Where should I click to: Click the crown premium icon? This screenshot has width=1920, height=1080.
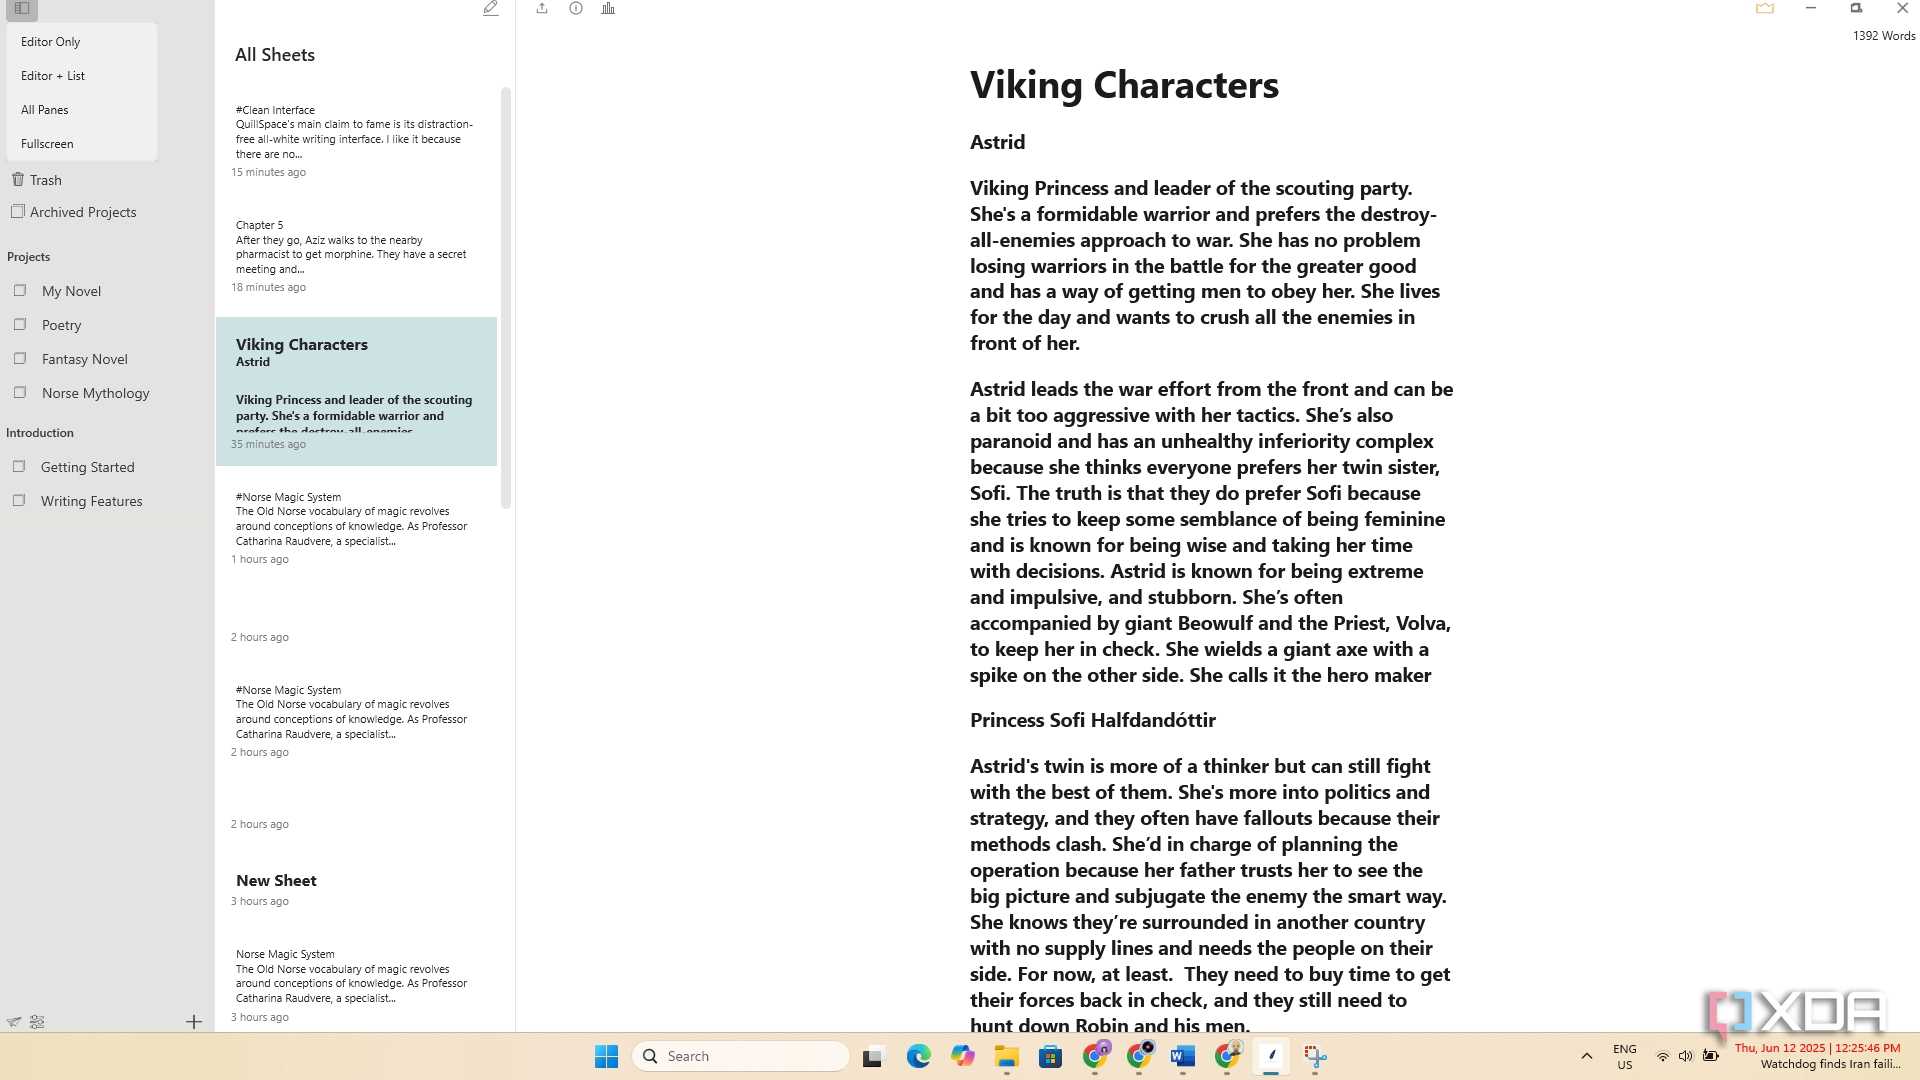(x=1765, y=8)
